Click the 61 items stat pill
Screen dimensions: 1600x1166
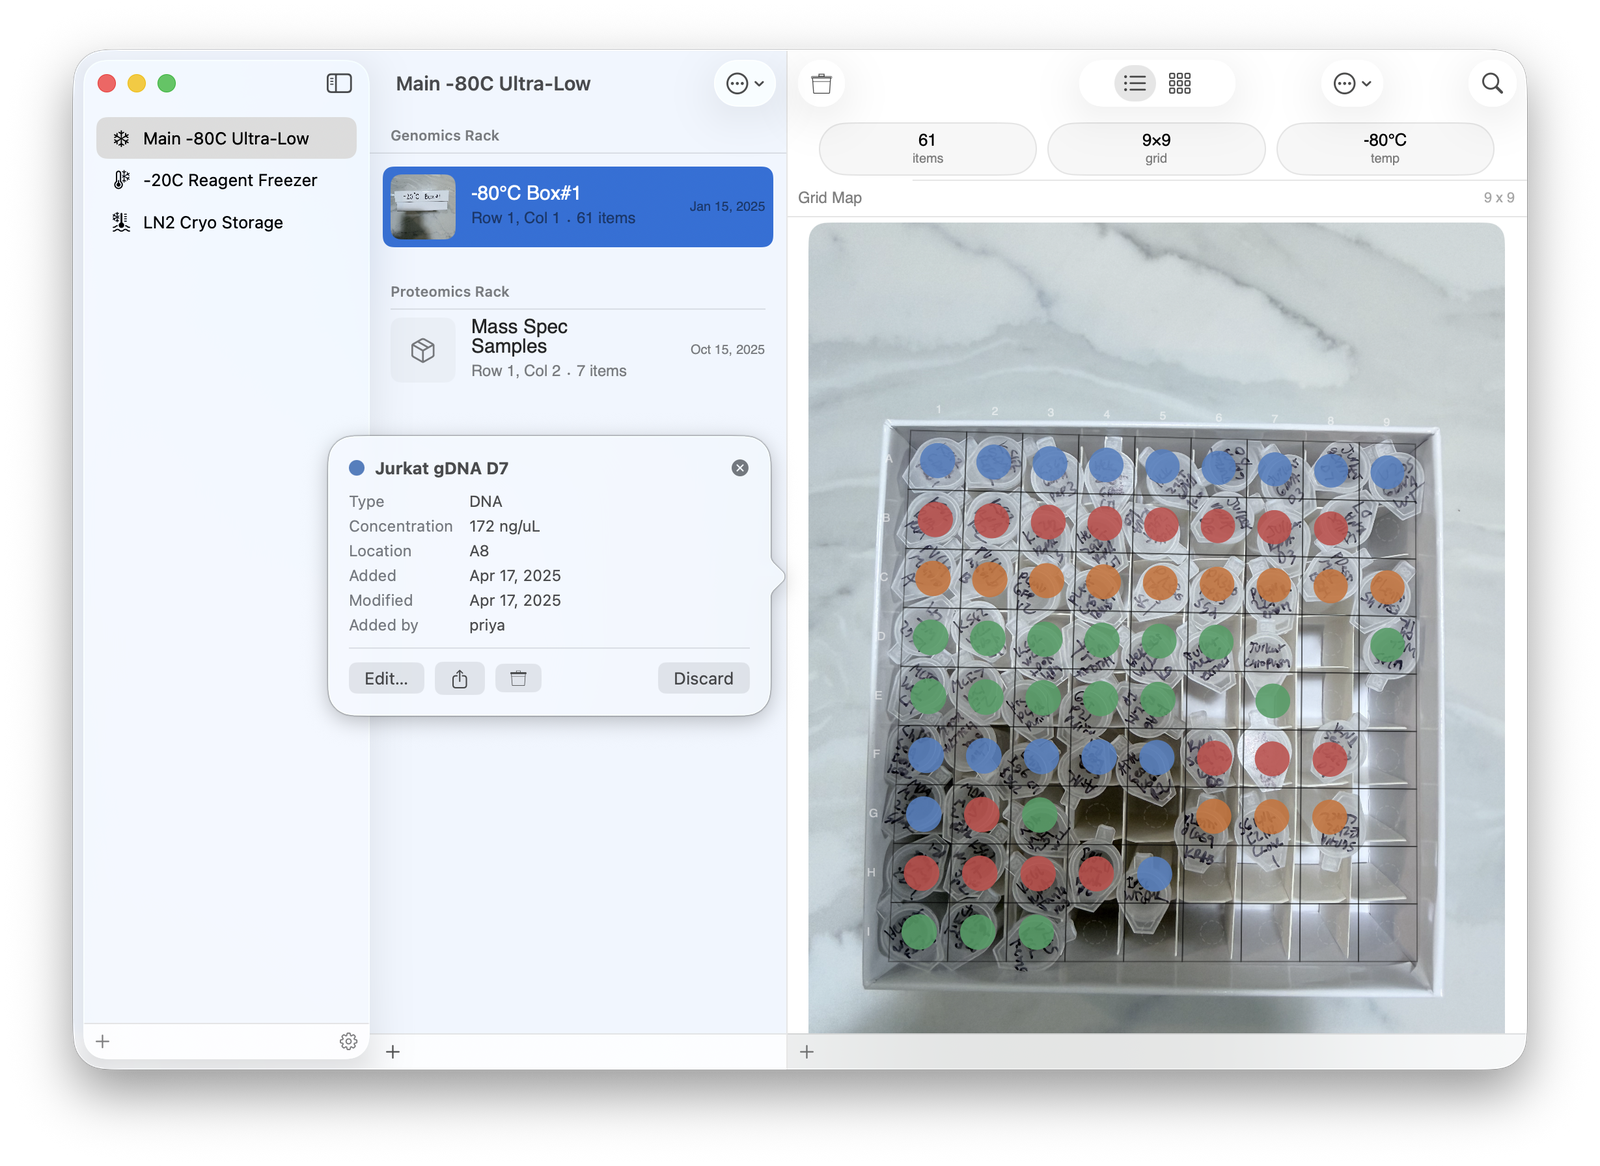(x=927, y=149)
